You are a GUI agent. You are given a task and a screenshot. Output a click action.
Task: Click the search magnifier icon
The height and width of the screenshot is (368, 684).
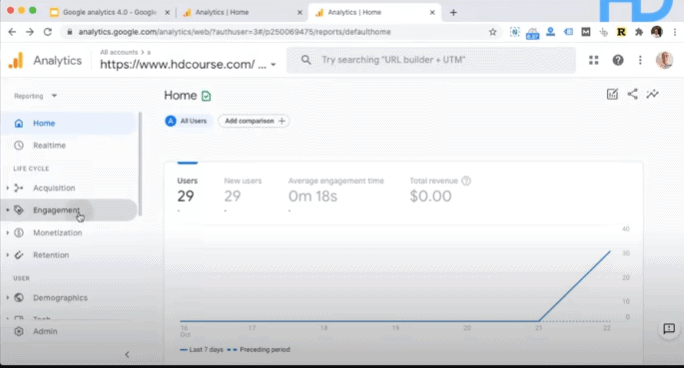(306, 60)
